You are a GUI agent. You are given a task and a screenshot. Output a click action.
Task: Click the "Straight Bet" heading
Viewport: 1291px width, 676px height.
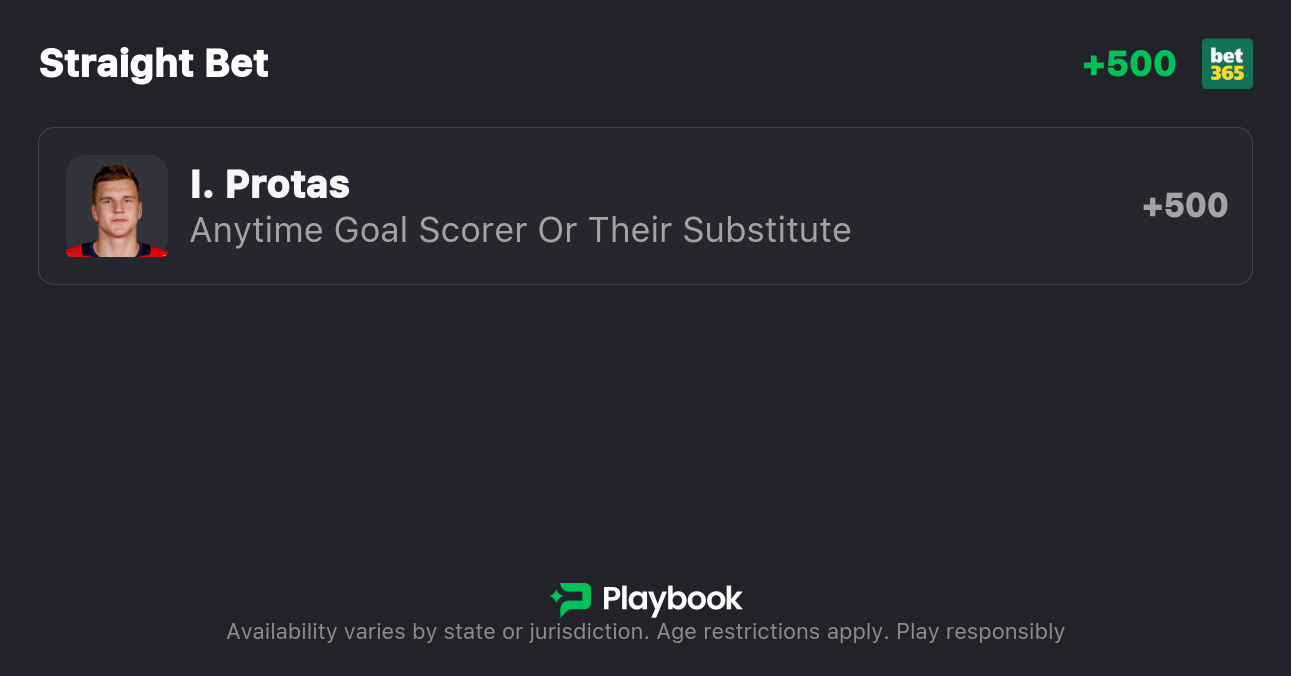pos(154,64)
